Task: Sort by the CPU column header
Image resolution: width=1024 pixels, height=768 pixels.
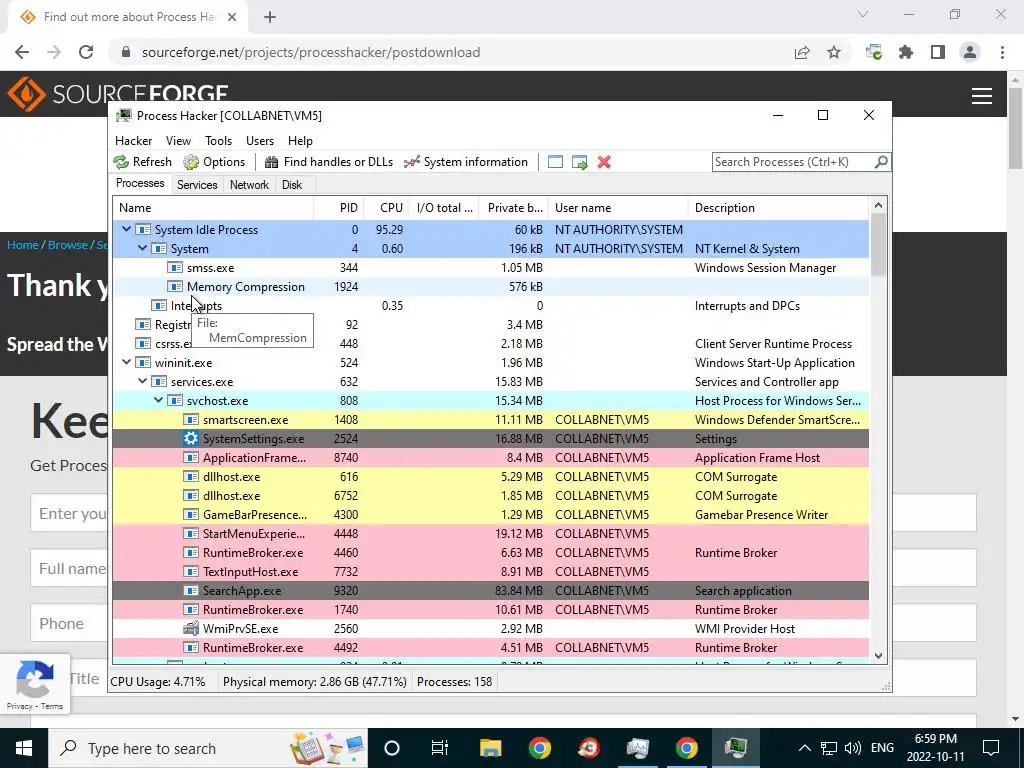Action: click(386, 208)
